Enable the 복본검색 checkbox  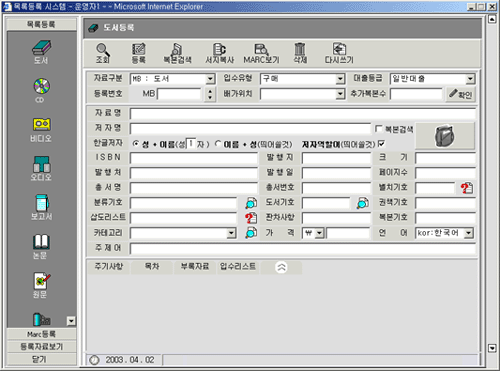[x=379, y=129]
